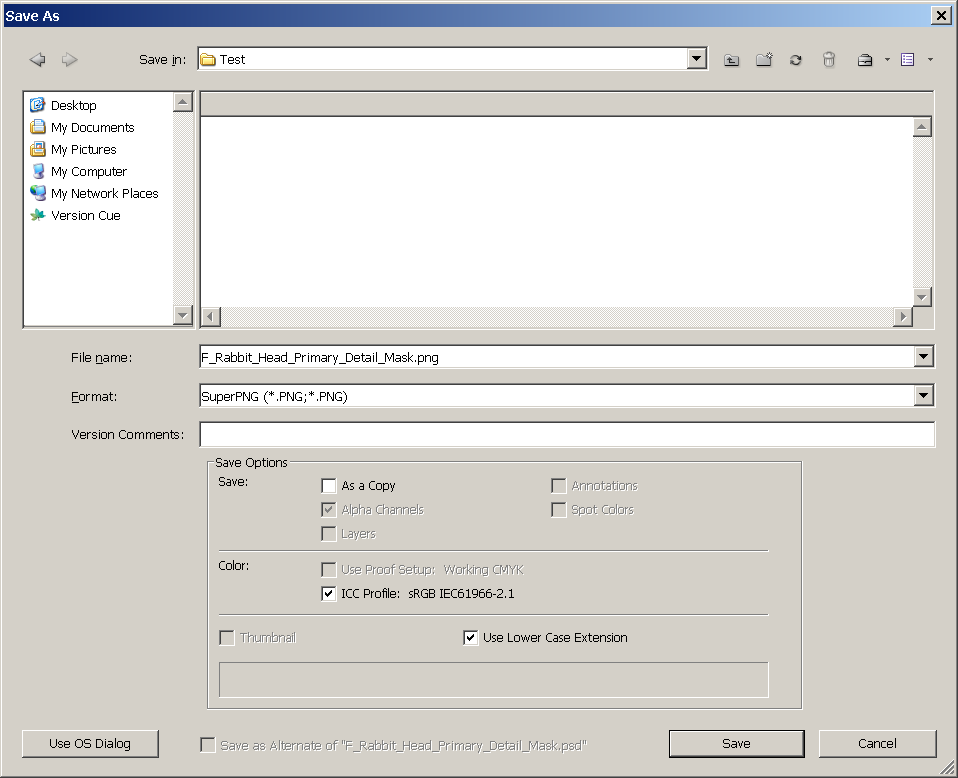Open the Tools toolbox icon menu
958x778 pixels.
click(866, 60)
